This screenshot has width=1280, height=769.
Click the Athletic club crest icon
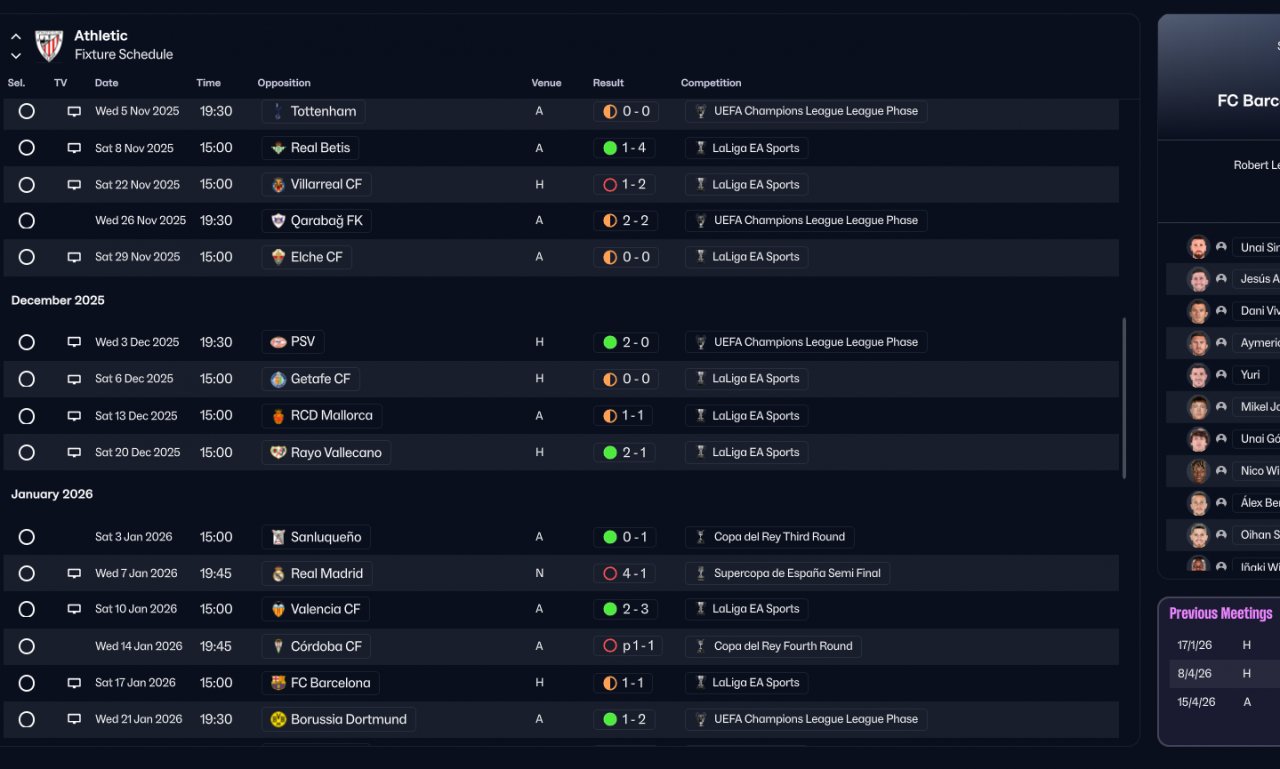point(49,45)
